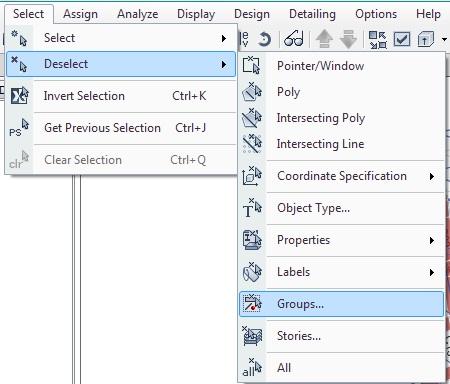Screen dimensions: 450x384
Task: Choose Groups... in the Deselect submenu
Action: (x=342, y=304)
